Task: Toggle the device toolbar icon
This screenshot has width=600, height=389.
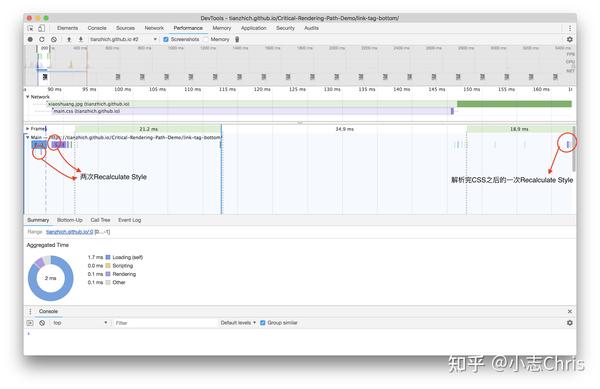Action: (x=41, y=28)
